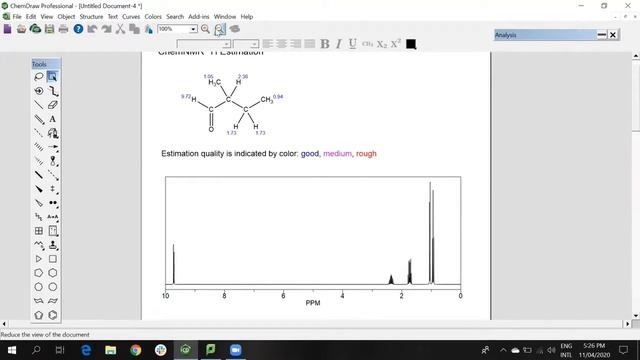The image size is (640, 360).
Task: Open the Colors menu
Action: pos(153,17)
